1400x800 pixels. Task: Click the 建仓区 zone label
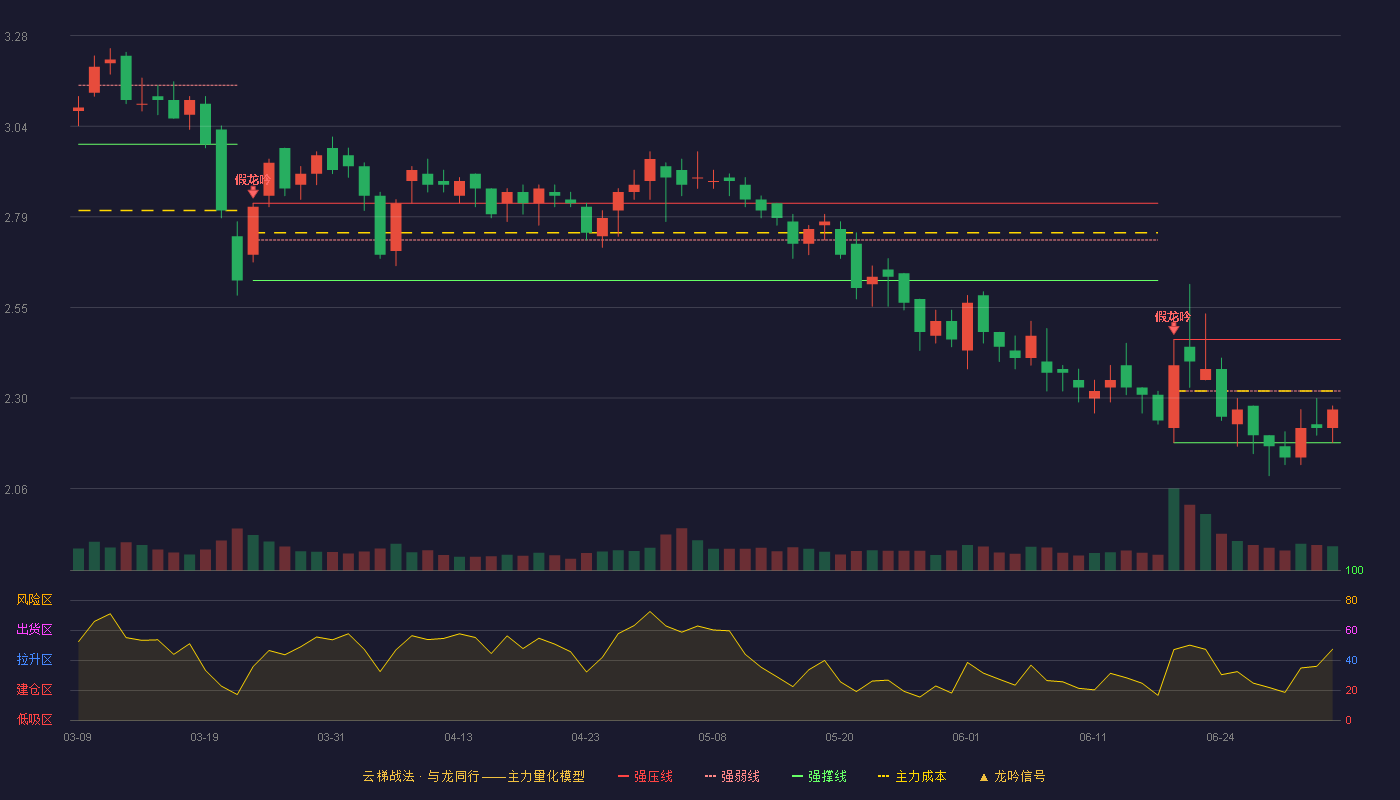click(x=34, y=690)
